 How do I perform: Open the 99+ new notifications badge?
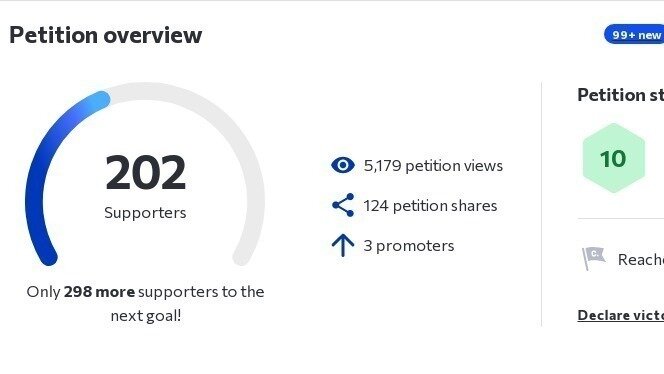click(x=634, y=35)
